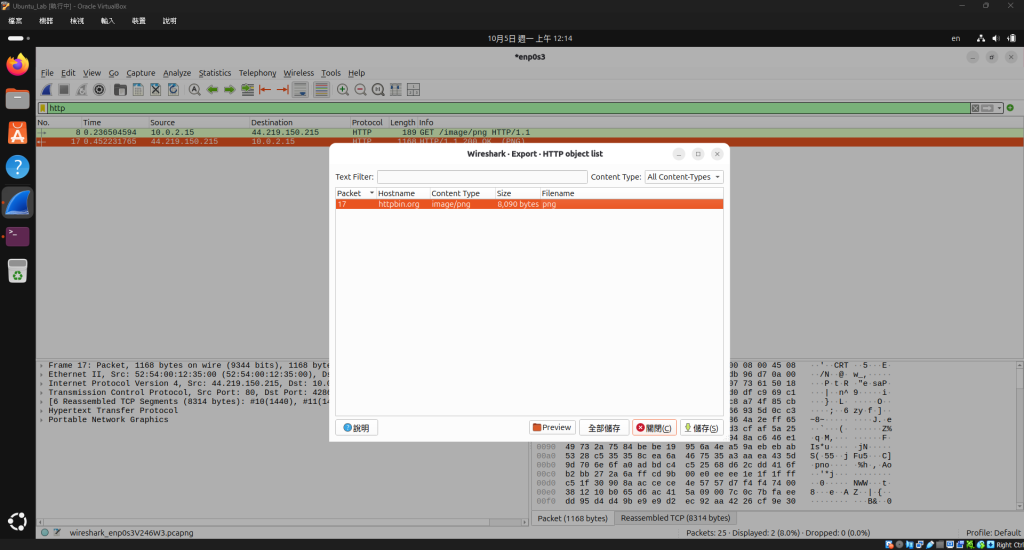Apply the display filter arrow
The height and width of the screenshot is (550, 1024).
tap(987, 108)
